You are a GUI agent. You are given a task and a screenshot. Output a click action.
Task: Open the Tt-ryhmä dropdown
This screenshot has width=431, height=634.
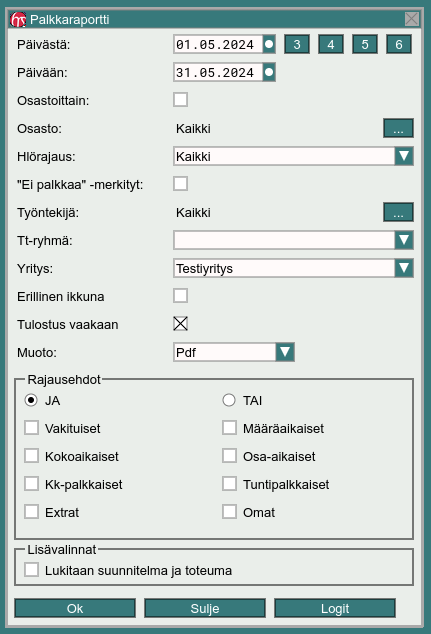pyautogui.click(x=404, y=240)
